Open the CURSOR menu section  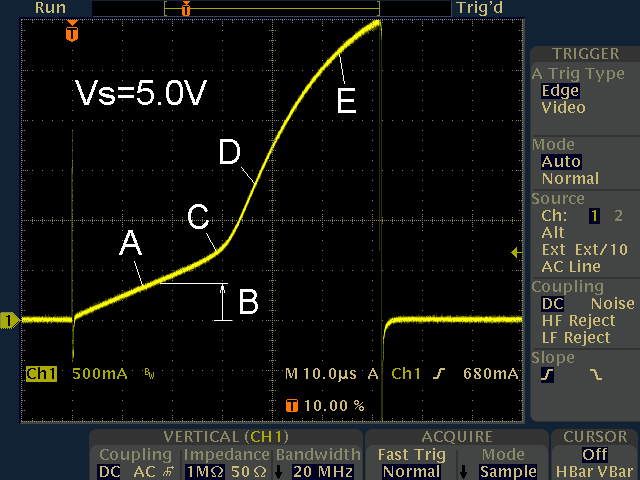[x=594, y=437]
